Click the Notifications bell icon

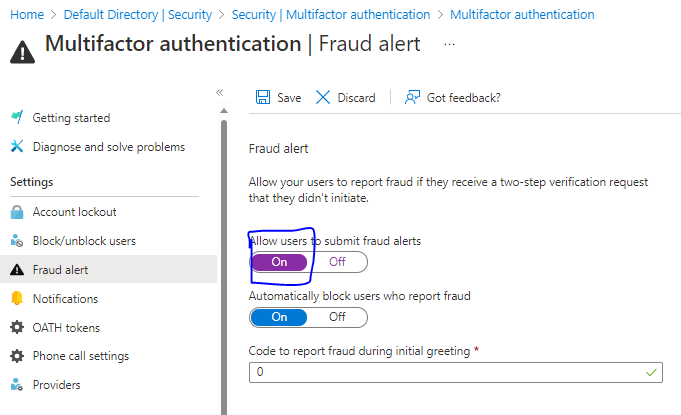[17, 299]
